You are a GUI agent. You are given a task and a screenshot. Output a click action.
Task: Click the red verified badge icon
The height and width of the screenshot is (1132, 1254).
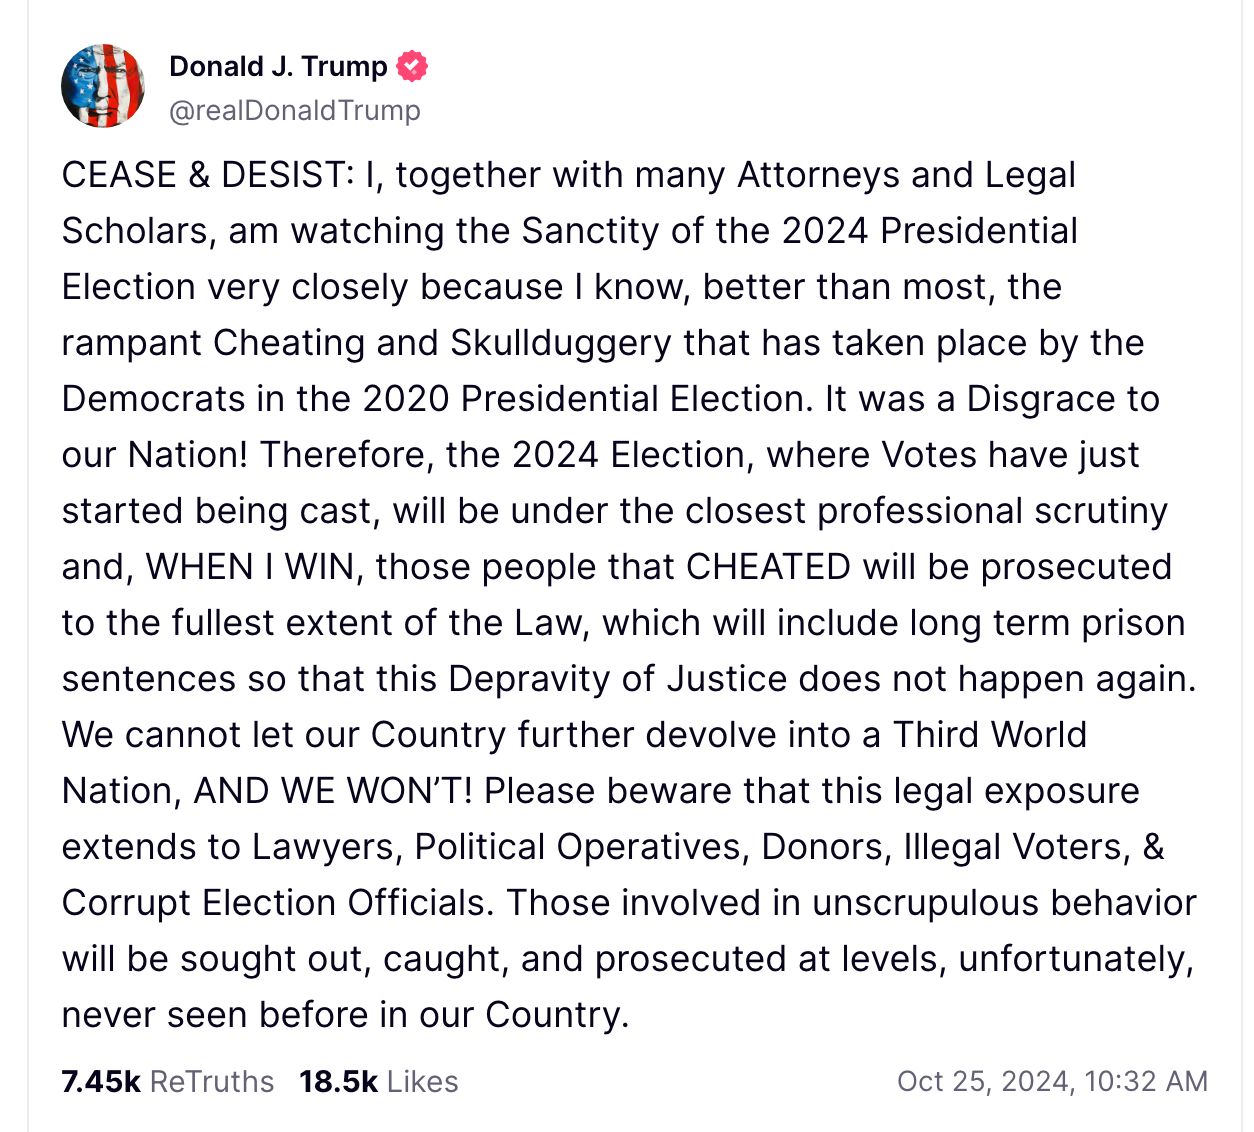tap(412, 66)
